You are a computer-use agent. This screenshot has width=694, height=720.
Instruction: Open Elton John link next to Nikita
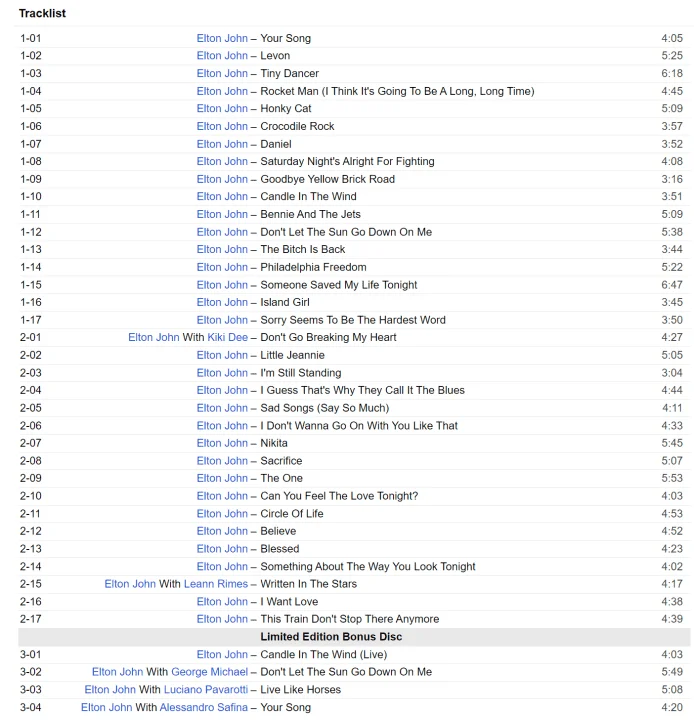pos(222,443)
